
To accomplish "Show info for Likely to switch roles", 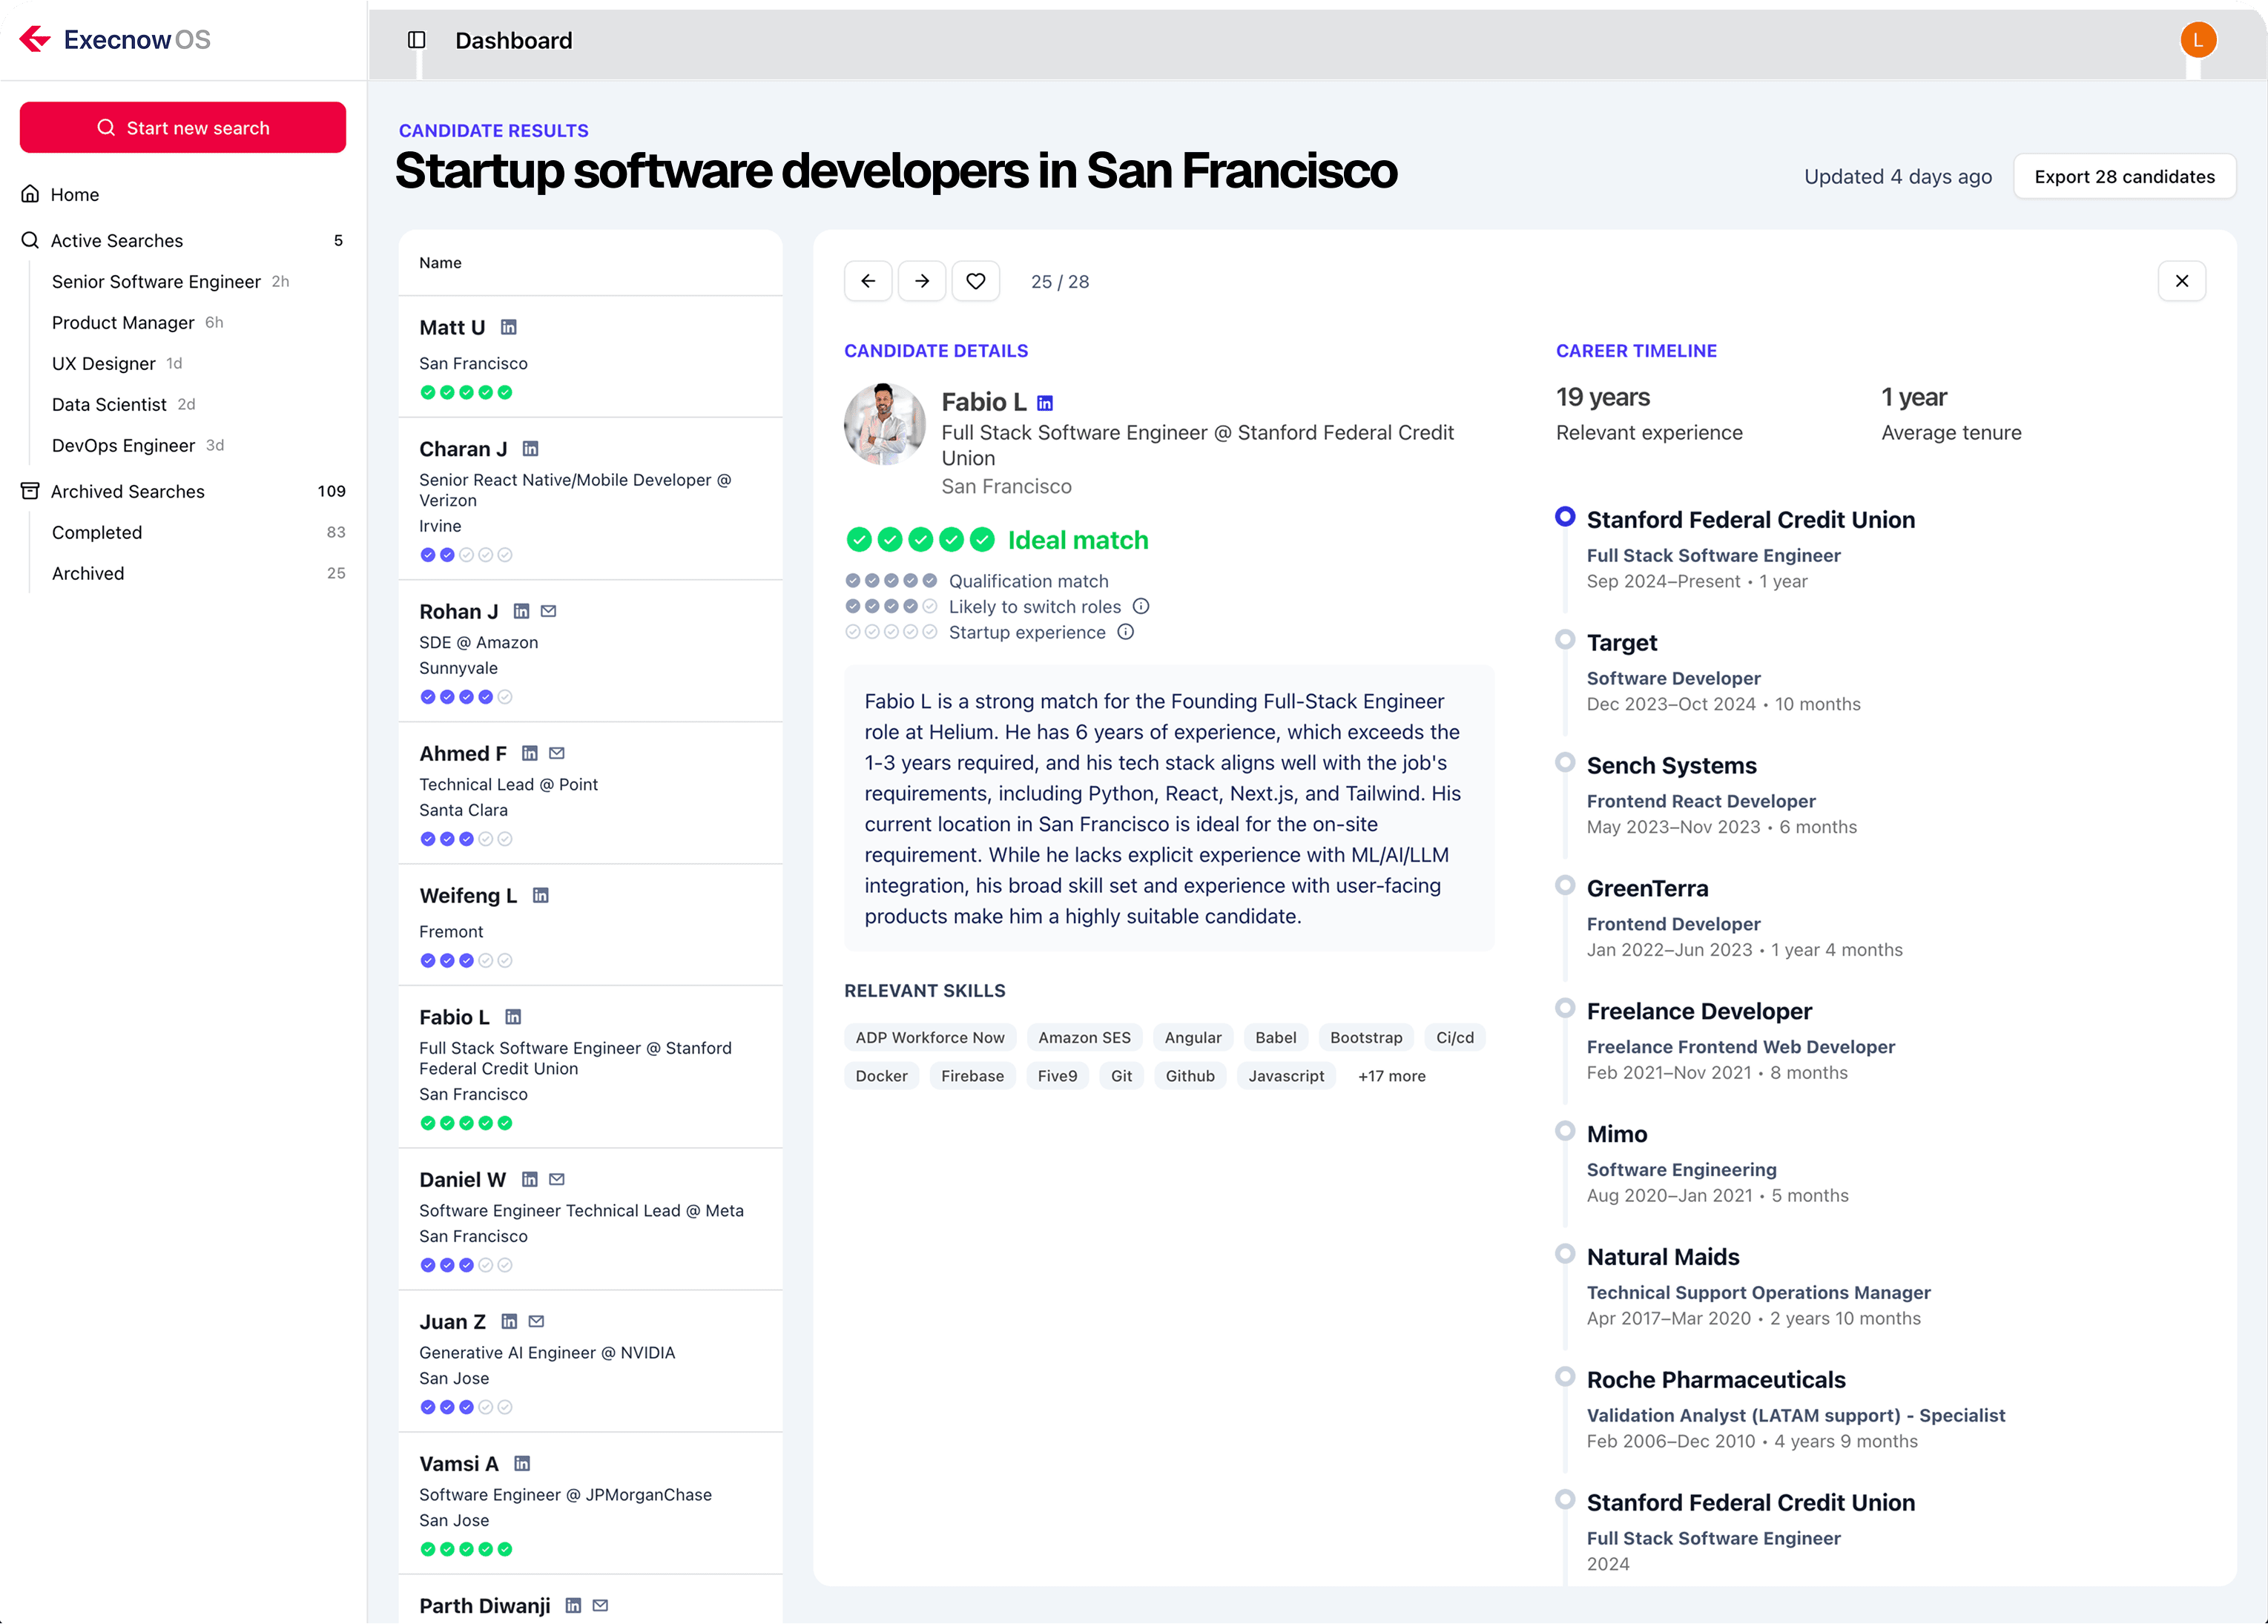I will pos(1141,606).
